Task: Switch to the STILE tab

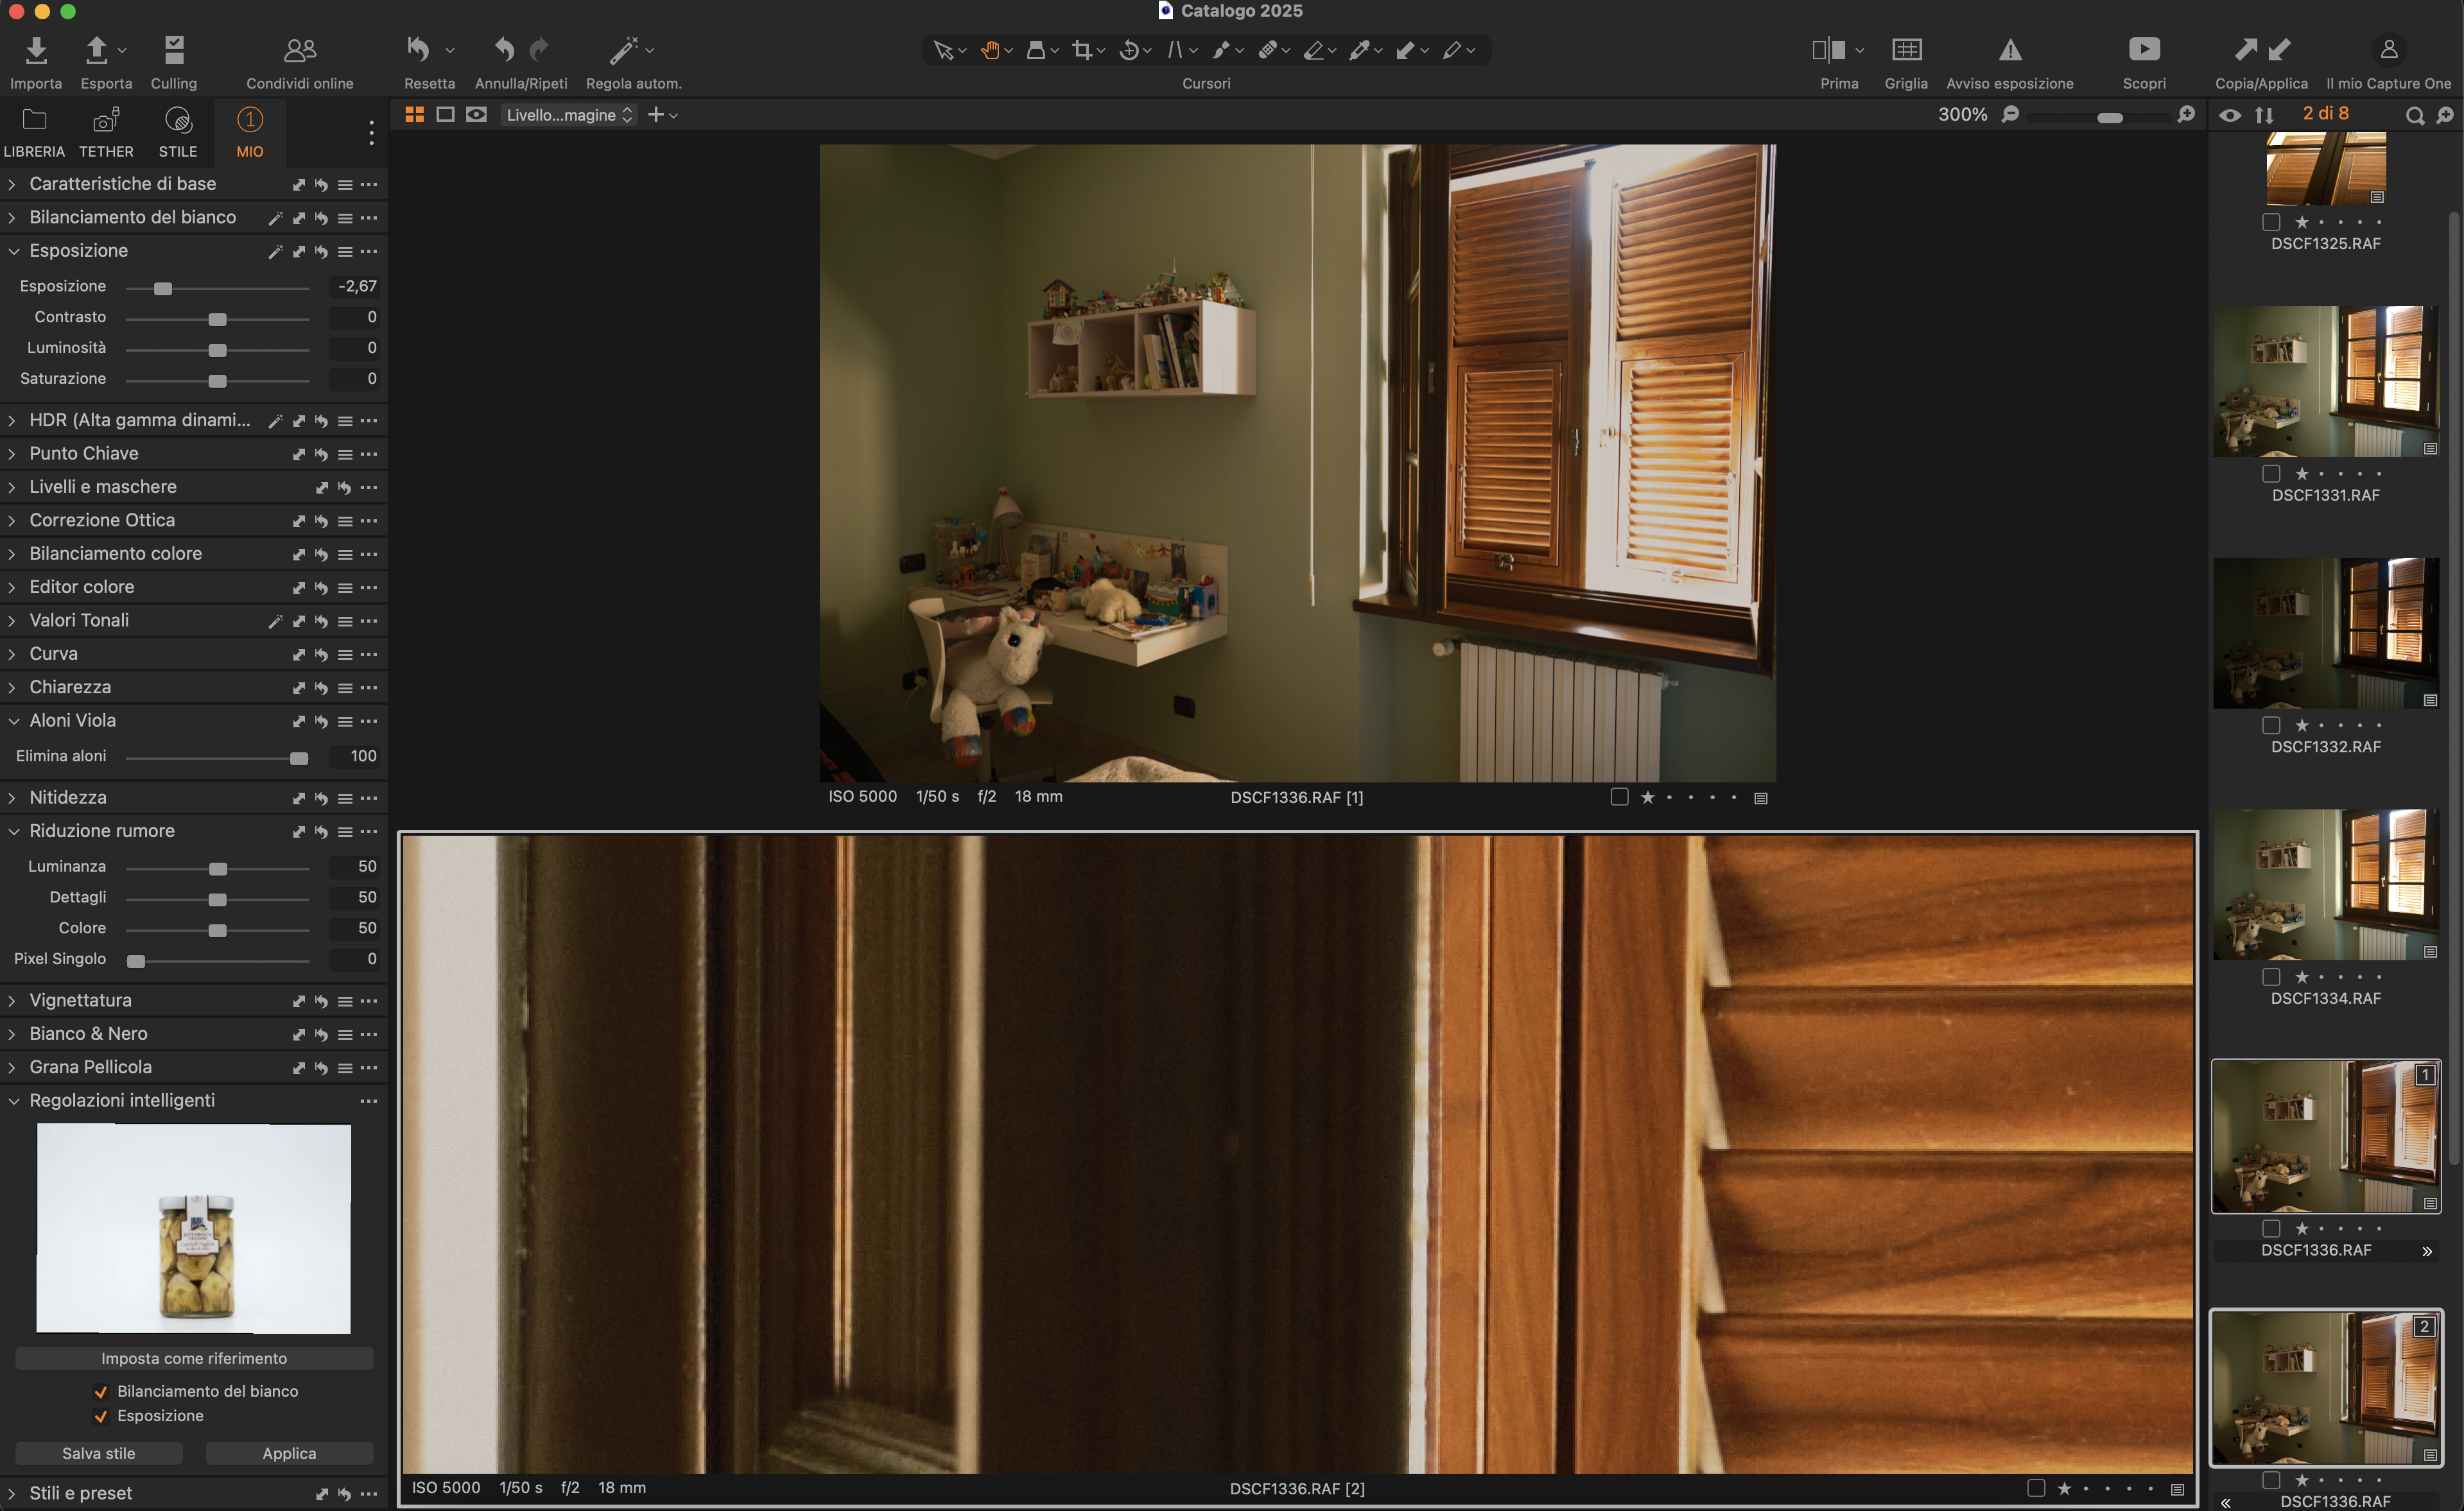Action: [x=178, y=133]
